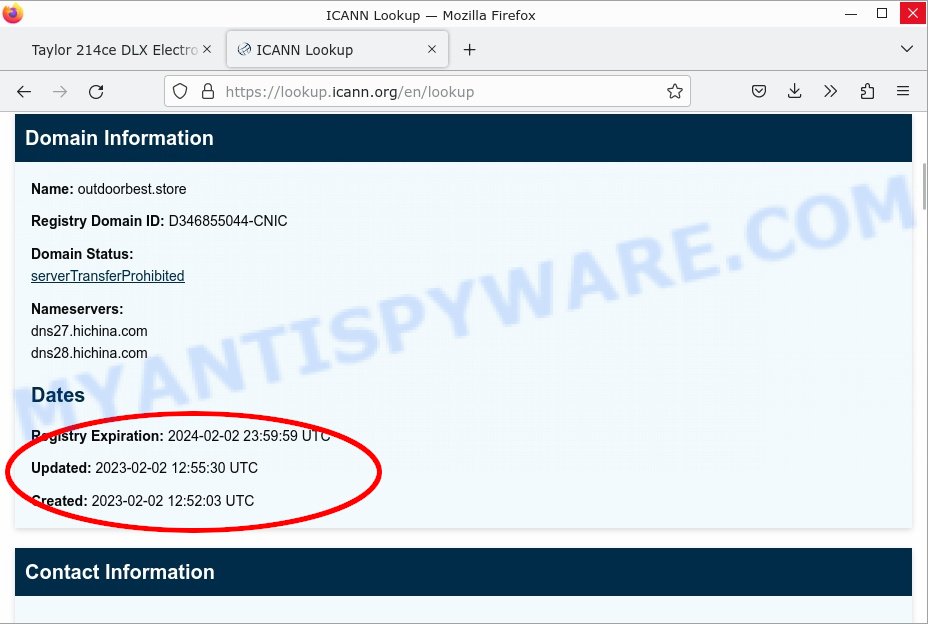Show more tools overflow chevrons
The width and height of the screenshot is (928, 624).
(830, 91)
